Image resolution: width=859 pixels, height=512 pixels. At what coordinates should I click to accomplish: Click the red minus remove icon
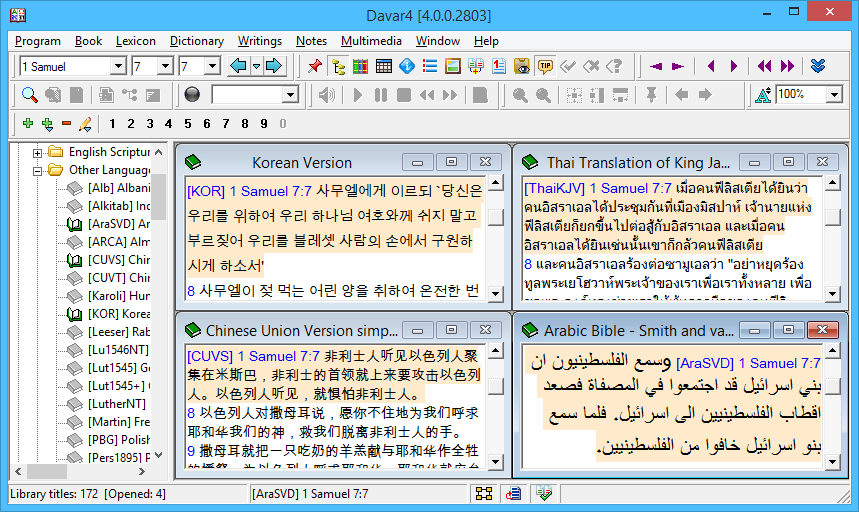click(66, 124)
